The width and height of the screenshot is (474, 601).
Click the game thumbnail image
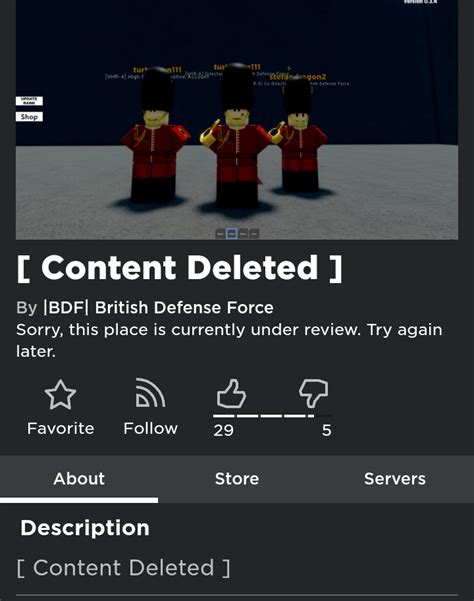pyautogui.click(x=237, y=120)
